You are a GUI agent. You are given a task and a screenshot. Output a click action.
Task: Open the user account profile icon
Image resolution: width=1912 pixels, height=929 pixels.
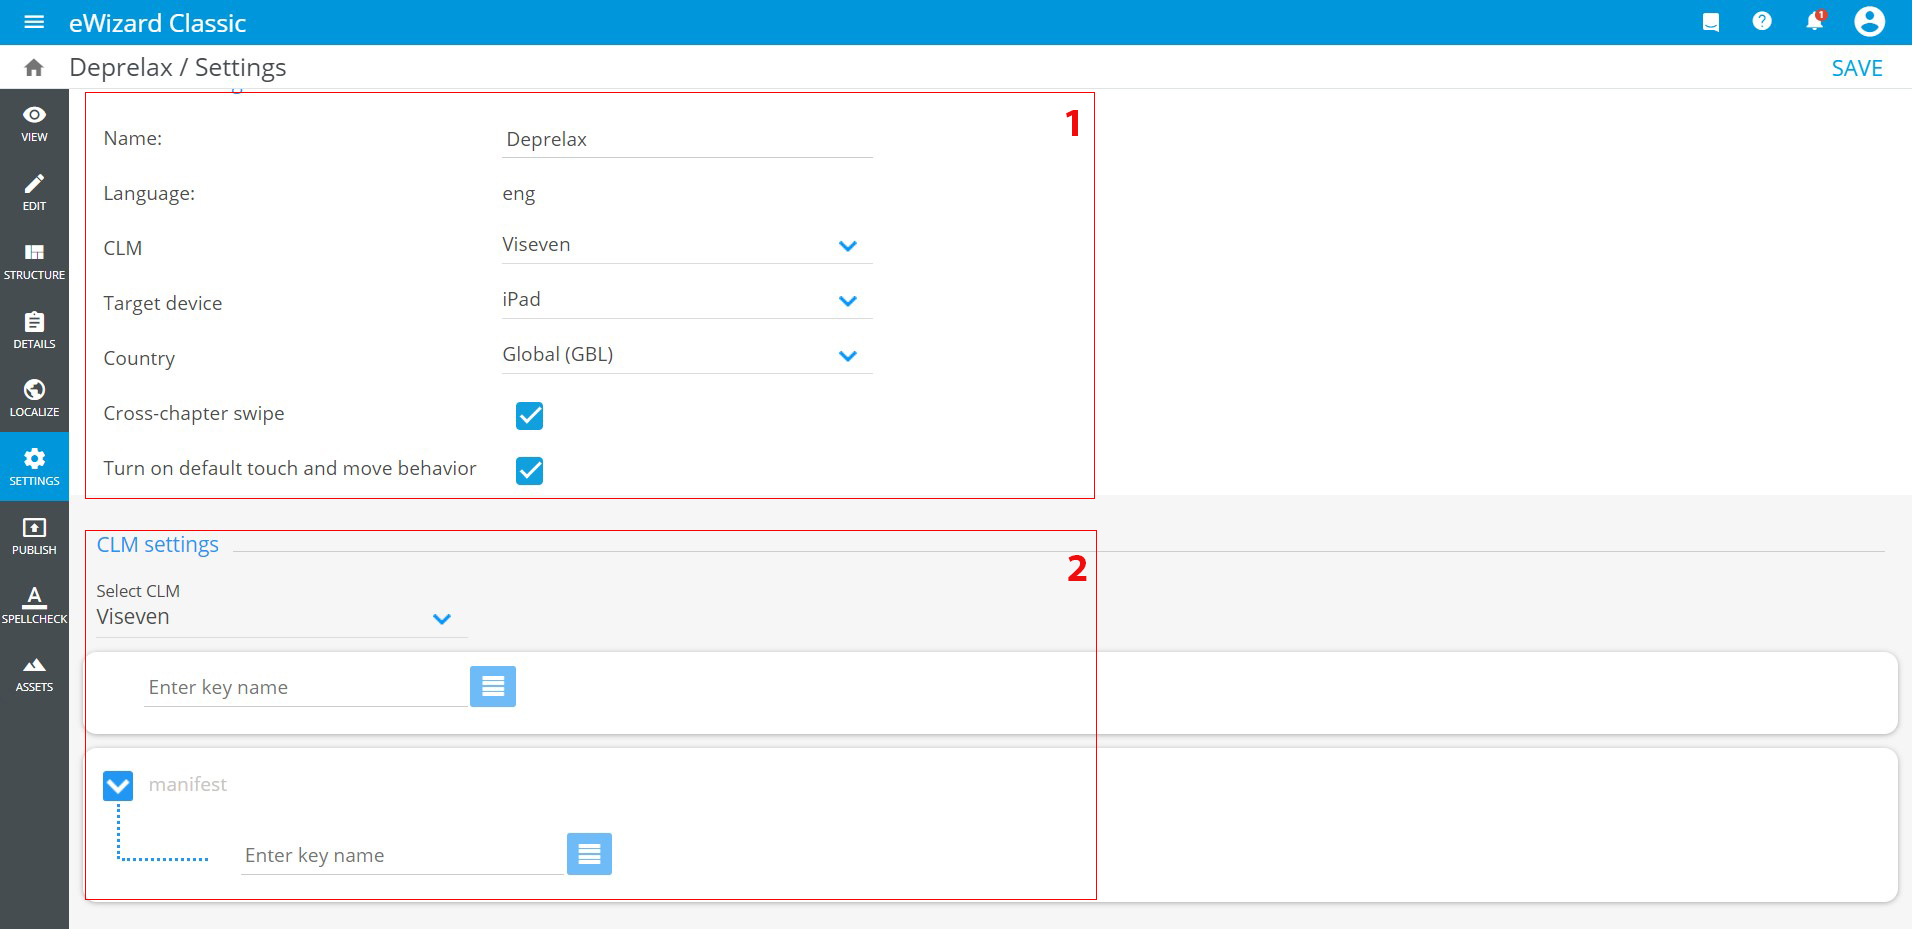tap(1868, 21)
